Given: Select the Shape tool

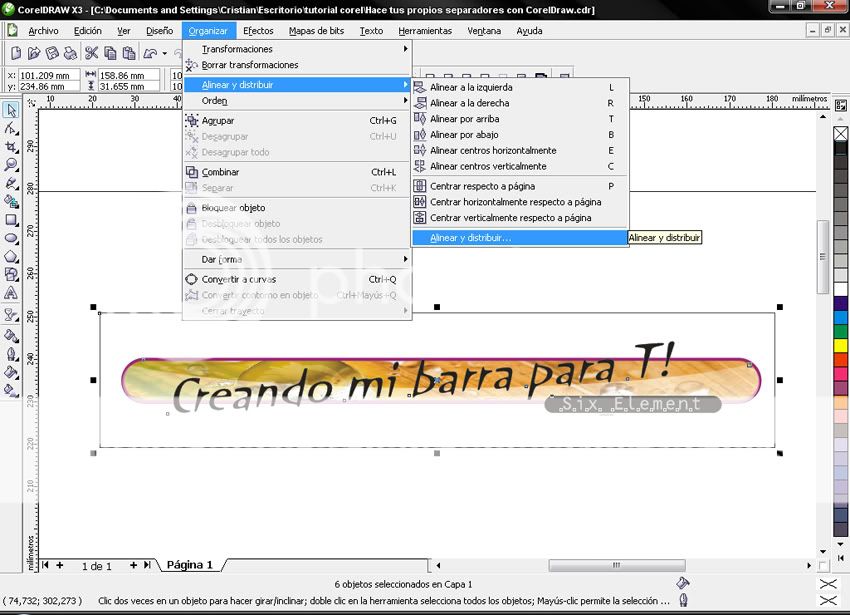Looking at the screenshot, I should [x=11, y=129].
